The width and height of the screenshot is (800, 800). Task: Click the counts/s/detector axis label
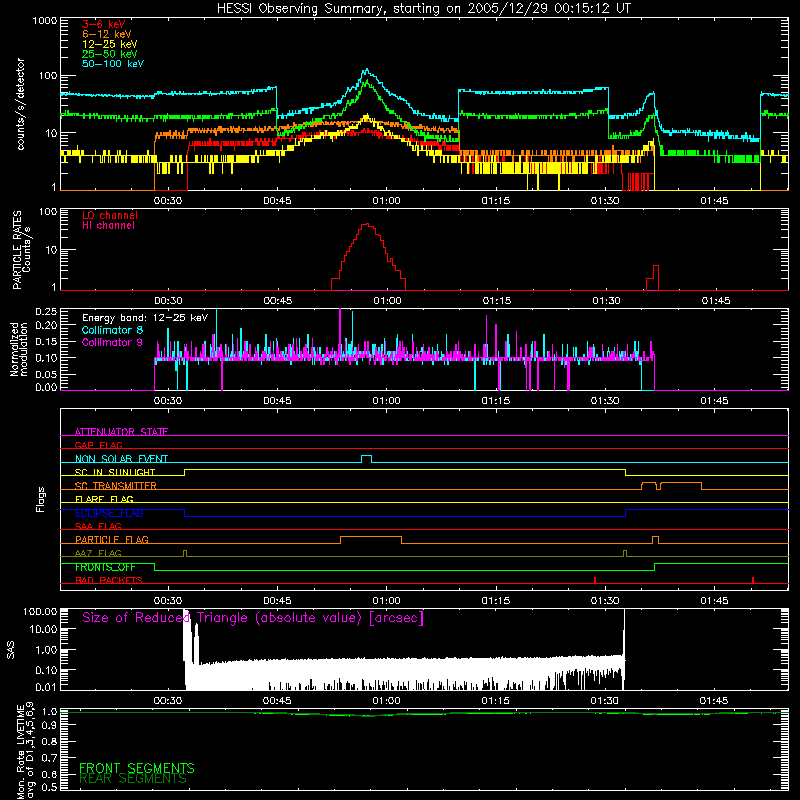[x=21, y=104]
